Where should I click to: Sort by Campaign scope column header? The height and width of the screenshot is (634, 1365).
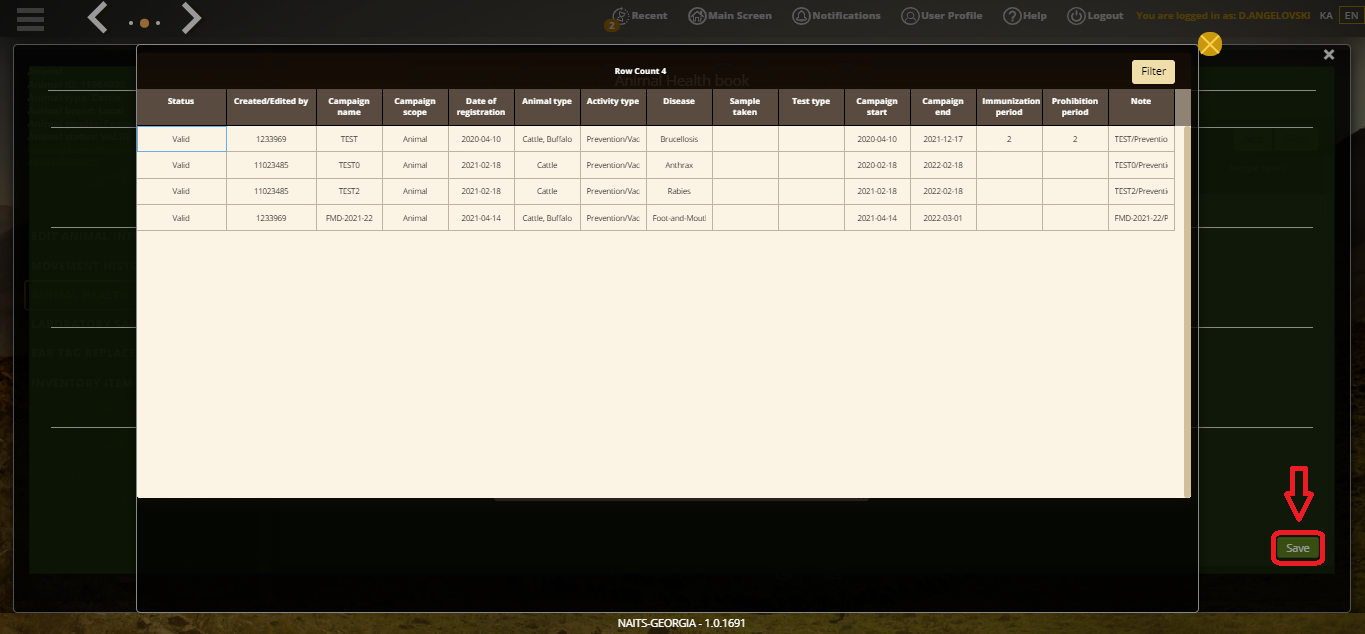pos(415,107)
